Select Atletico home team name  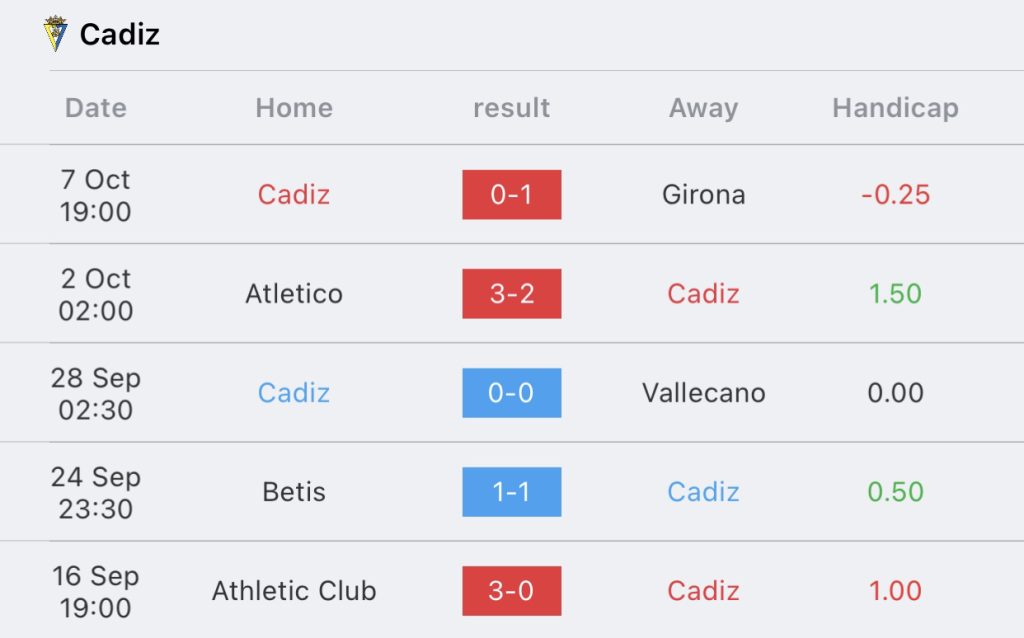294,294
